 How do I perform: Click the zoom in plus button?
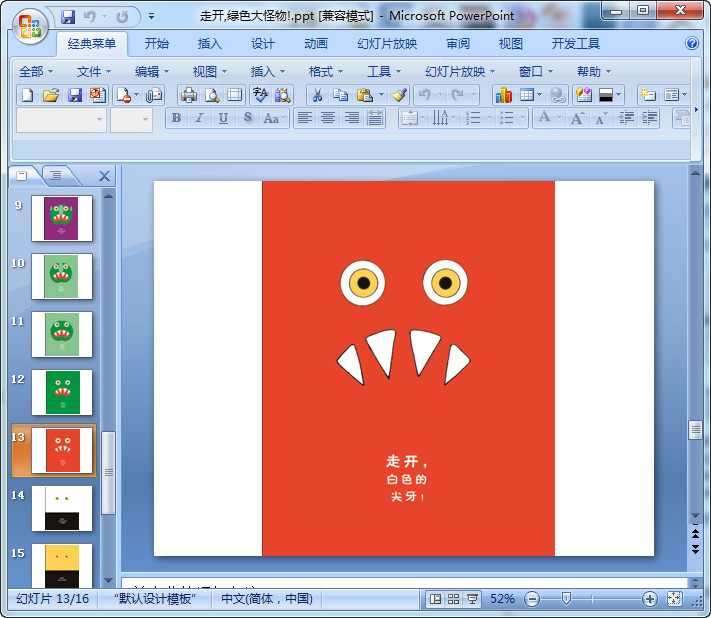tap(650, 599)
